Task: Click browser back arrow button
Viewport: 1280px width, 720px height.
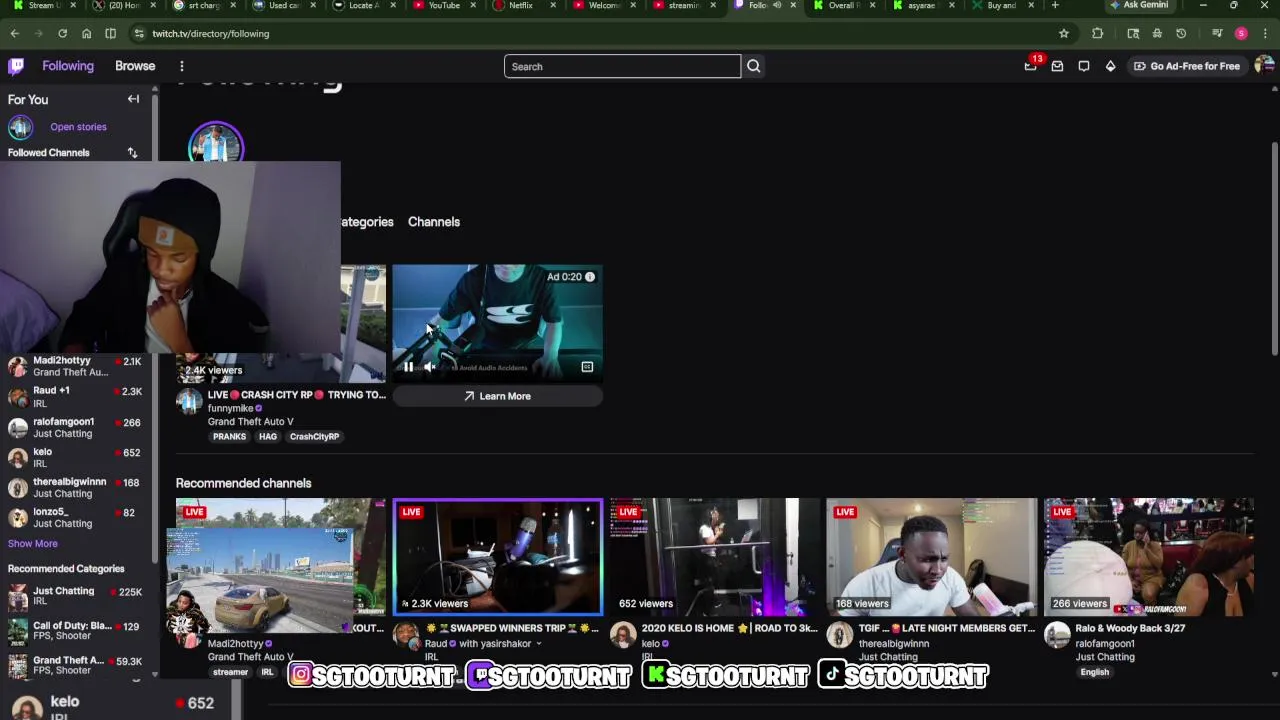Action: [x=14, y=33]
